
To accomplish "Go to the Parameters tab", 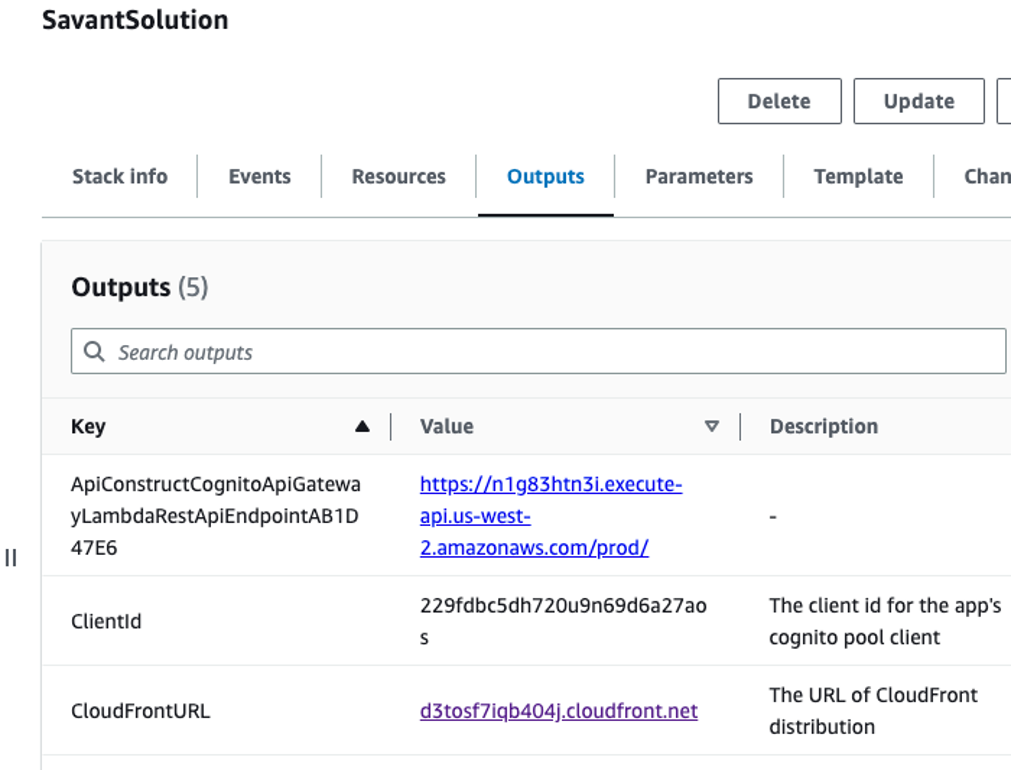I will 699,176.
